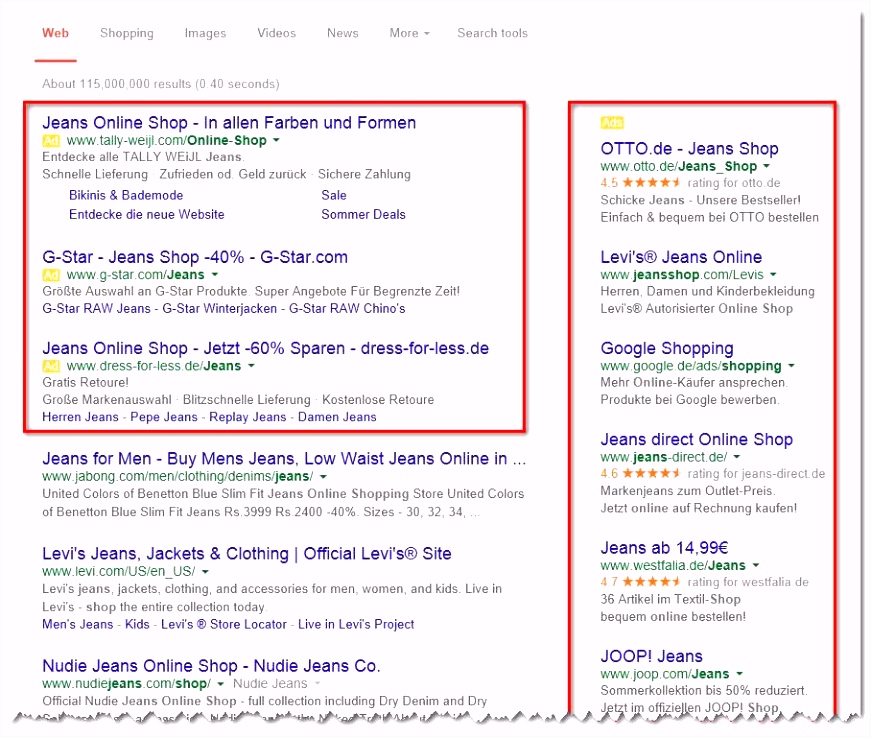The width and height of the screenshot is (871, 738).
Task: Expand the arrow next to westfalia.de/Jeans
Action: (x=756, y=565)
